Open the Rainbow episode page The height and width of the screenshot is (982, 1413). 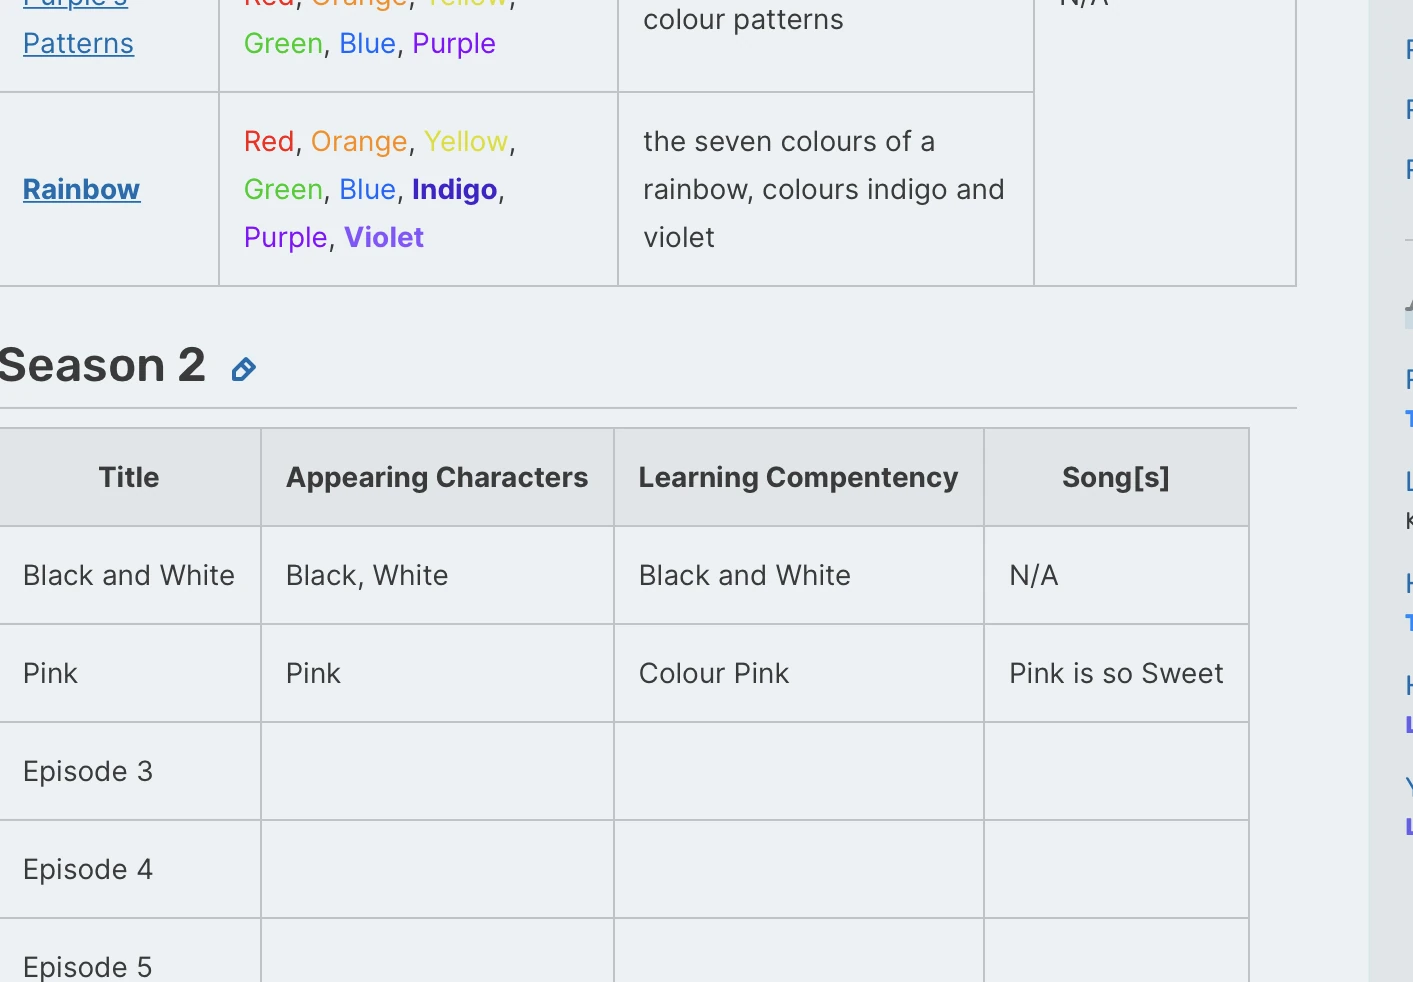pyautogui.click(x=81, y=189)
